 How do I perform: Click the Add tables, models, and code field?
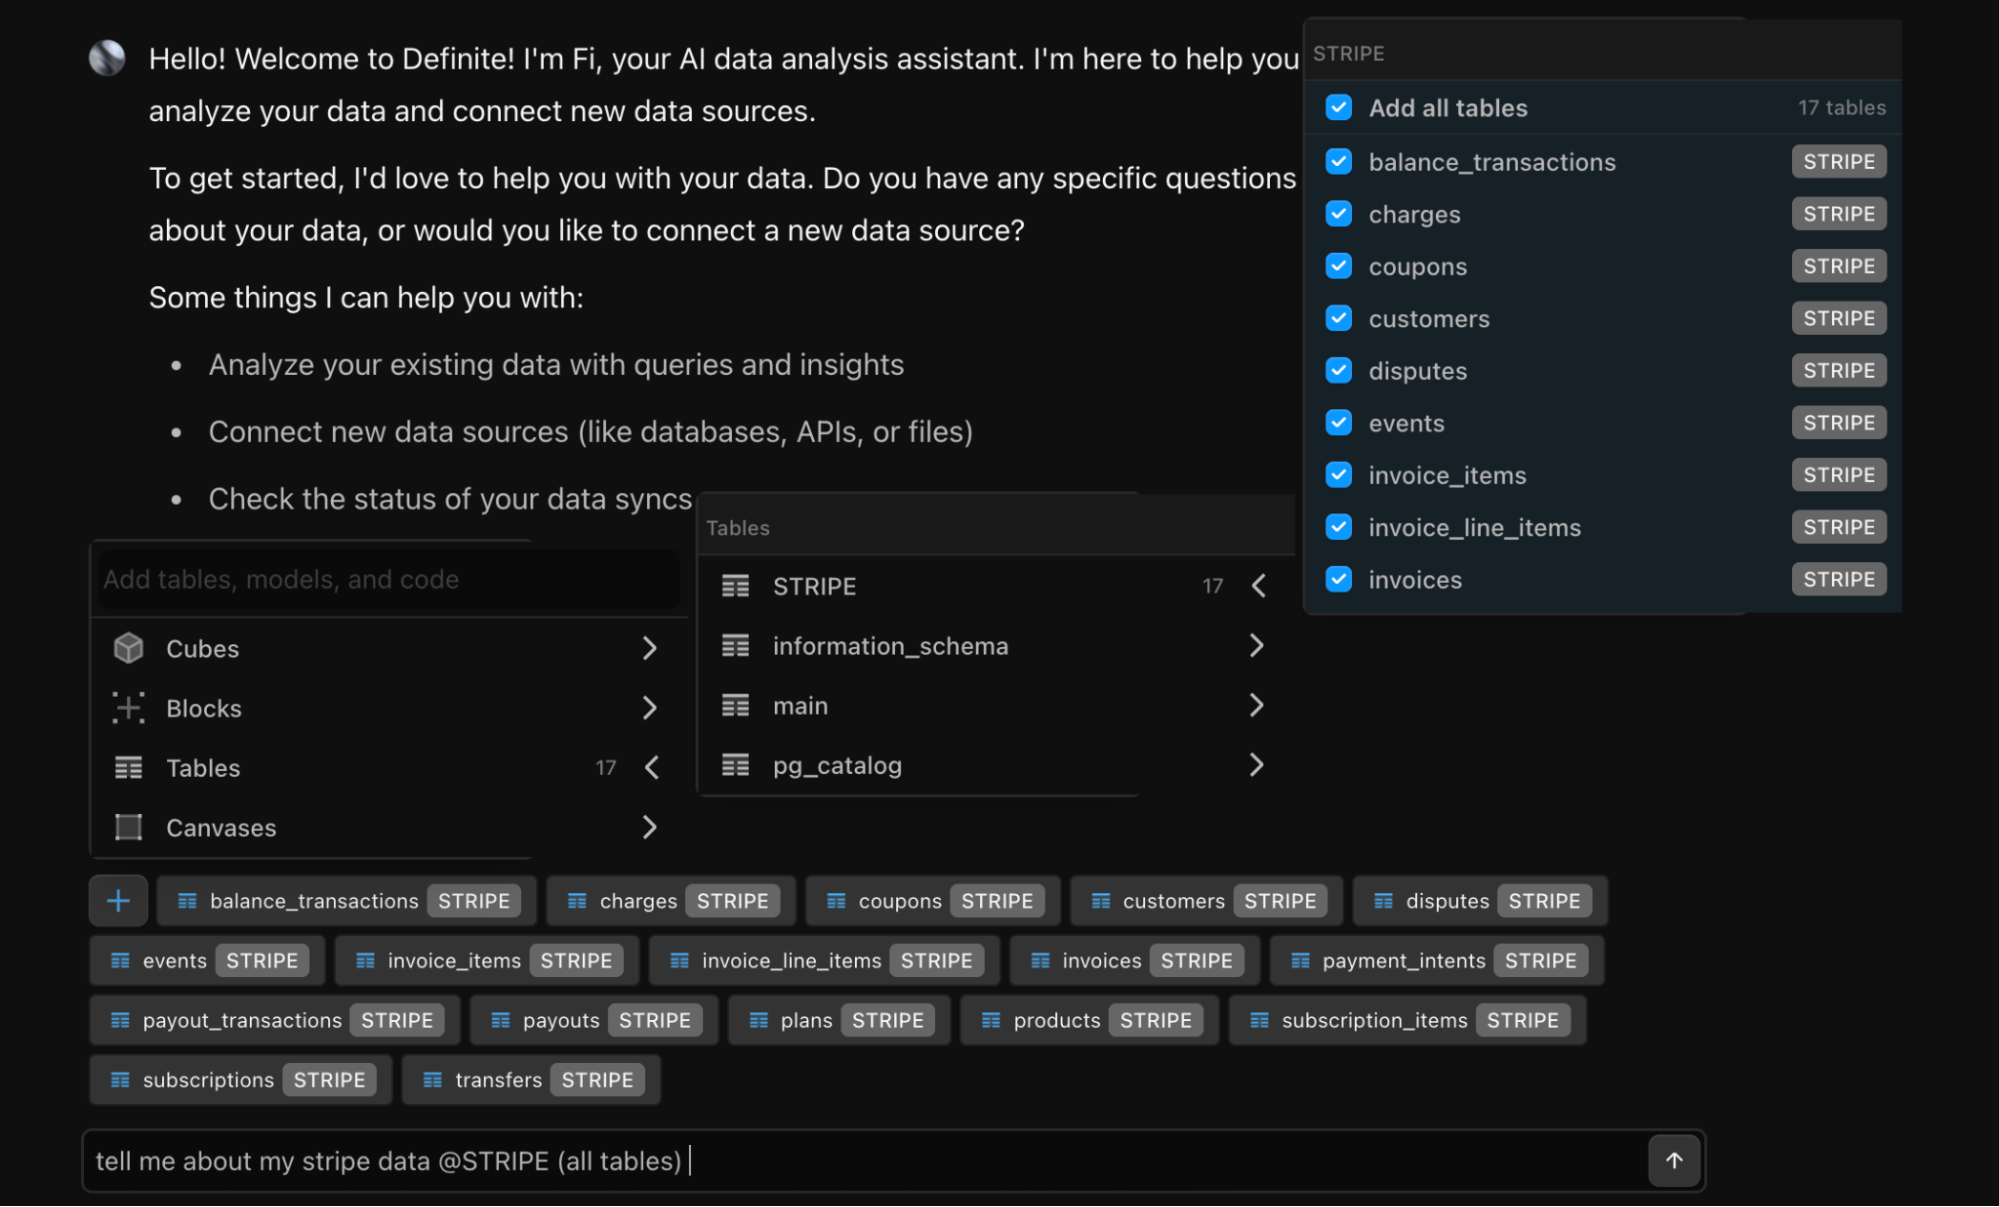point(387,580)
